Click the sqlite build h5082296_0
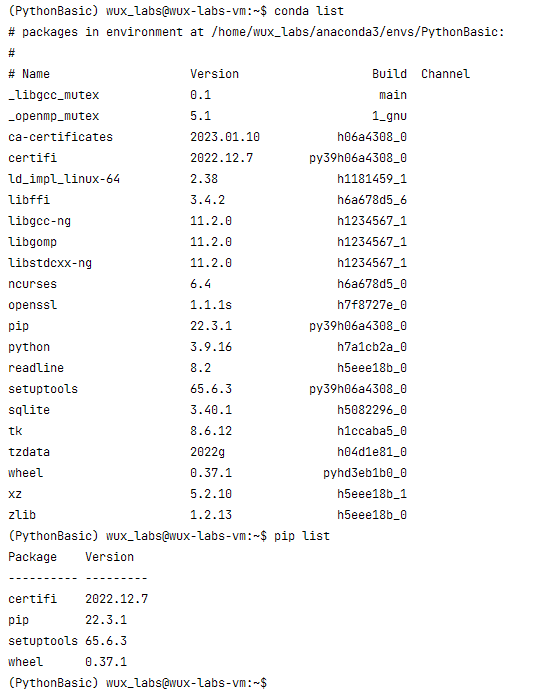Screen dimensions: 535x699 [372, 410]
